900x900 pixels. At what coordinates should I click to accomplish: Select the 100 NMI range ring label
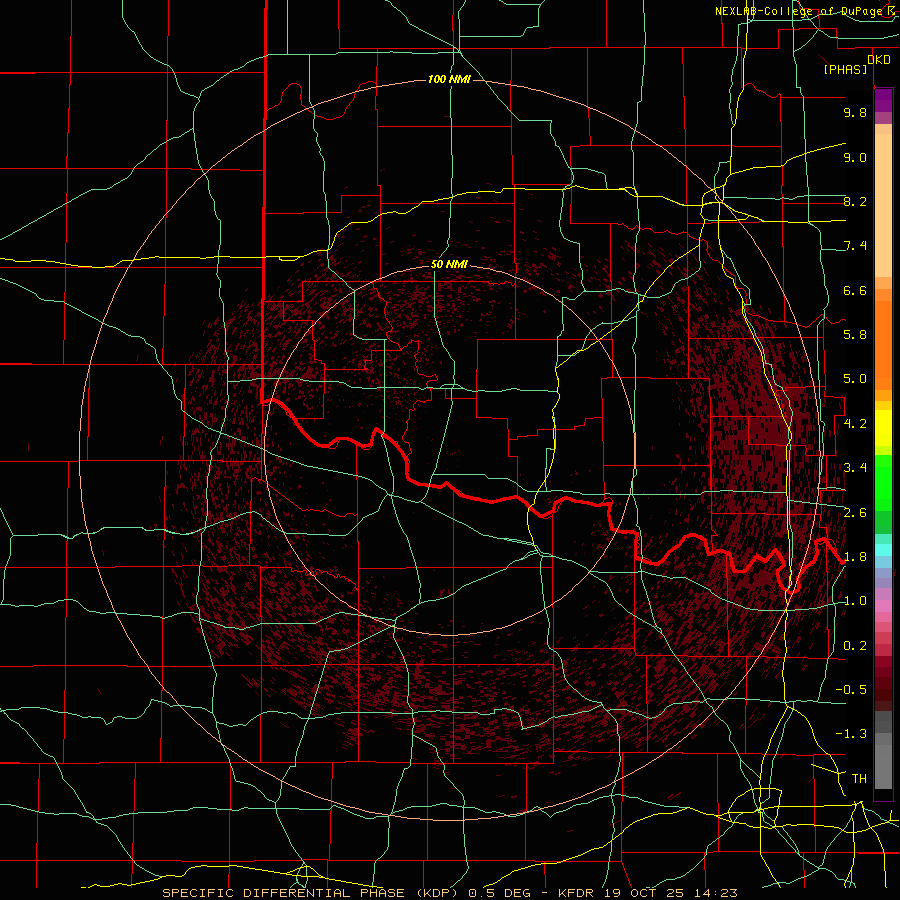click(x=449, y=79)
